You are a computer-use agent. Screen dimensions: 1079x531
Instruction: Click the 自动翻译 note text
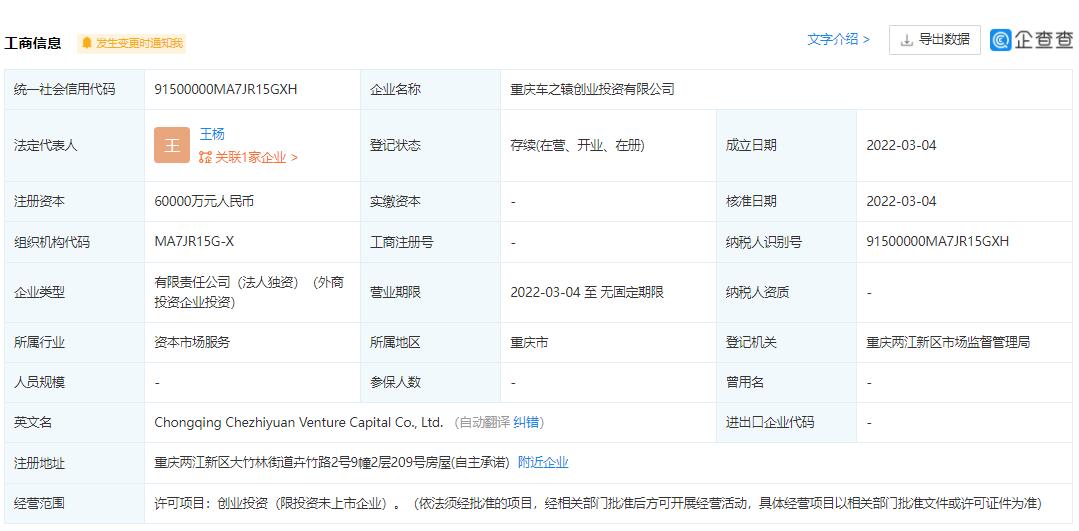[x=484, y=422]
